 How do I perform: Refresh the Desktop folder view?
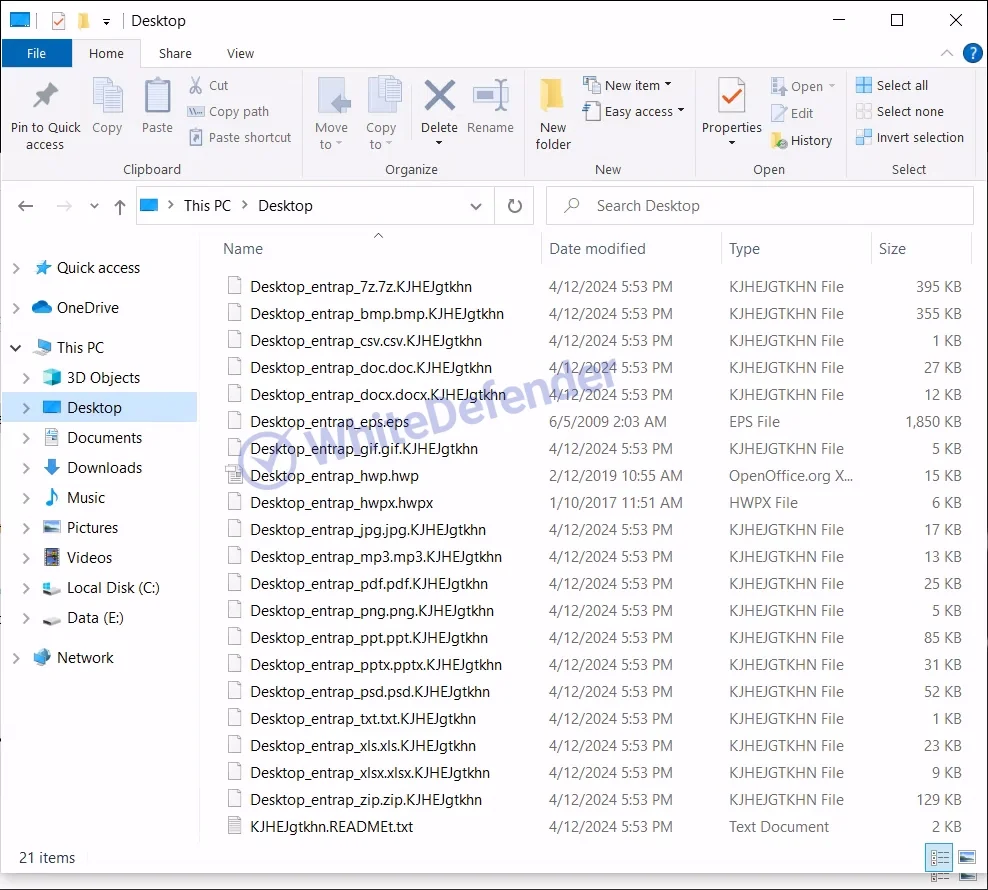tap(514, 206)
